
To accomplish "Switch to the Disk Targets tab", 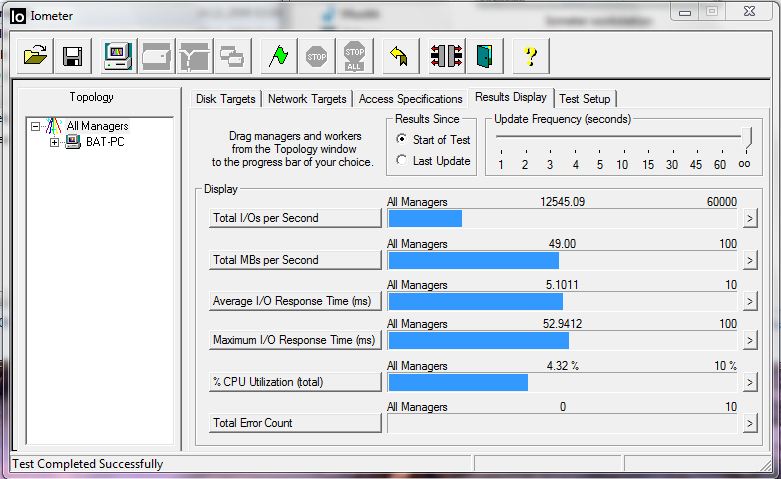I will (225, 99).
